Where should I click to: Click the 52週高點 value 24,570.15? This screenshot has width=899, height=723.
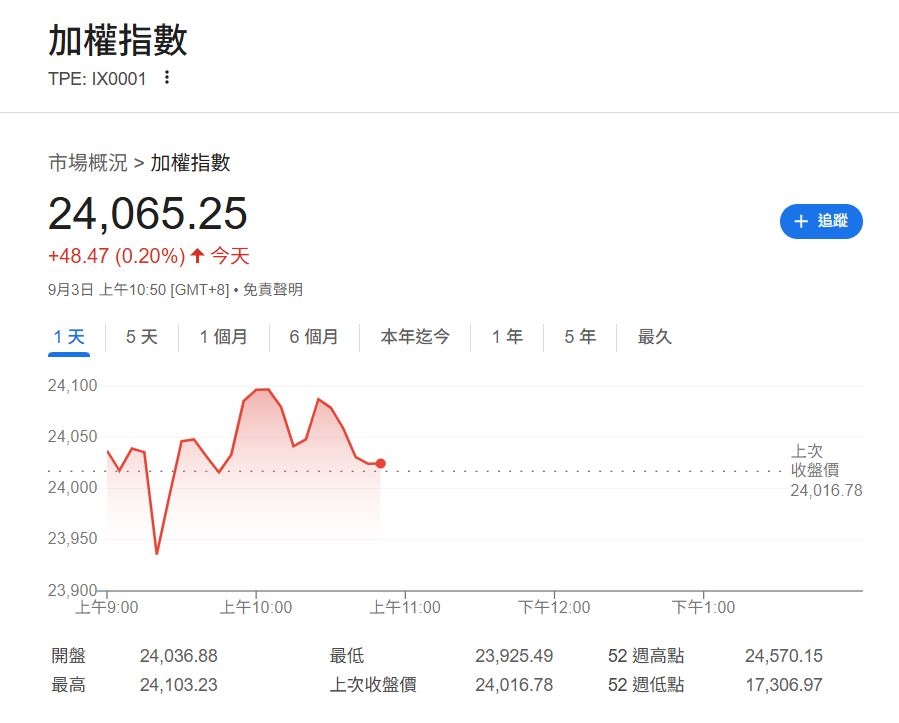coord(784,656)
